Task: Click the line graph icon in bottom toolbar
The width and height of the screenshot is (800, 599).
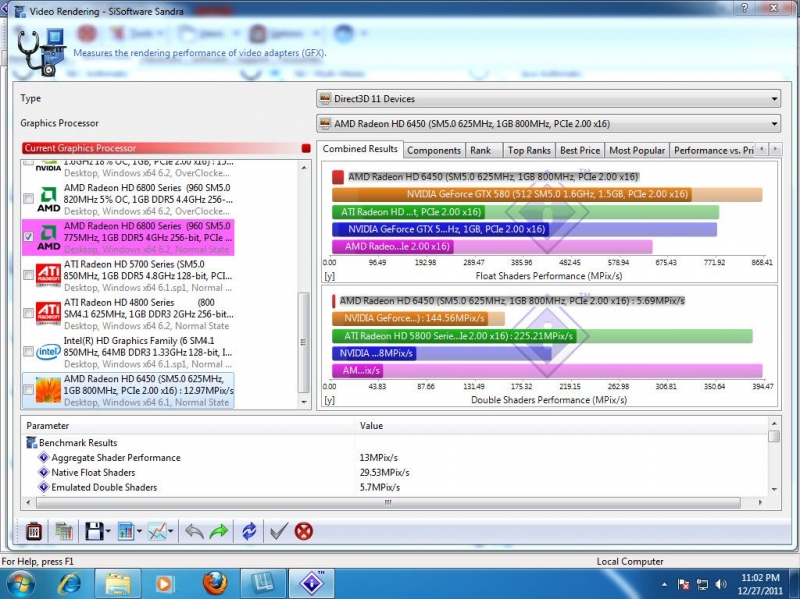Action: click(x=157, y=532)
